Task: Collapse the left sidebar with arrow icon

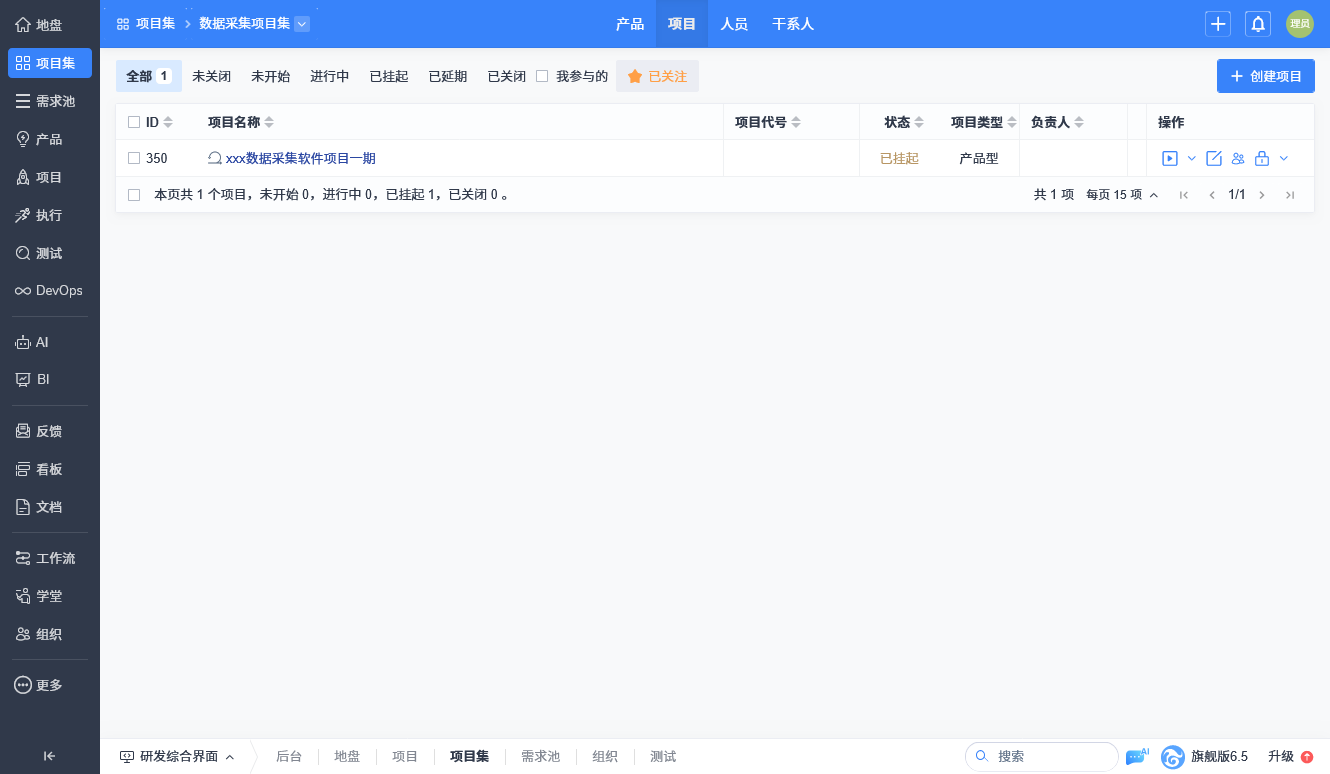Action: (x=49, y=756)
